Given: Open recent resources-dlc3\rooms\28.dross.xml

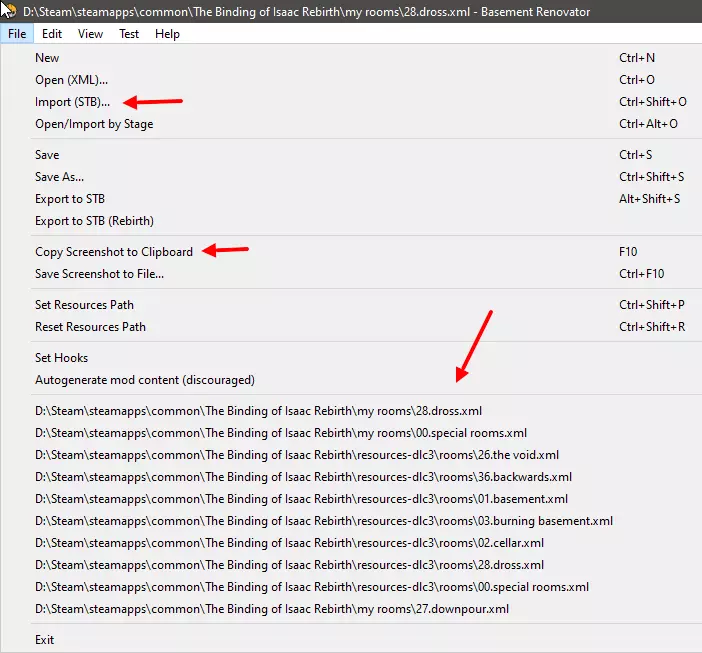Looking at the screenshot, I should pos(351,564).
